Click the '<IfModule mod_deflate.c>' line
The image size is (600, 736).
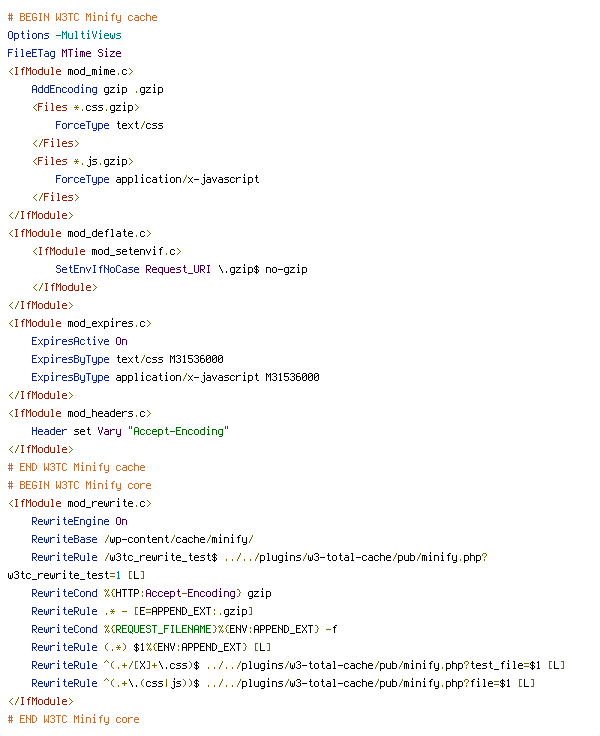pyautogui.click(x=79, y=233)
